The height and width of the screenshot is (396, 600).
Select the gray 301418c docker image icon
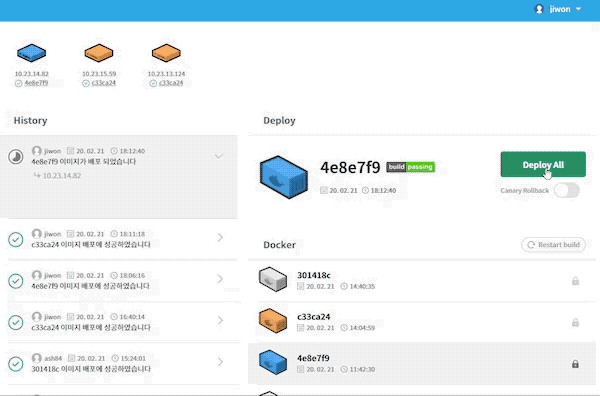[x=273, y=279]
